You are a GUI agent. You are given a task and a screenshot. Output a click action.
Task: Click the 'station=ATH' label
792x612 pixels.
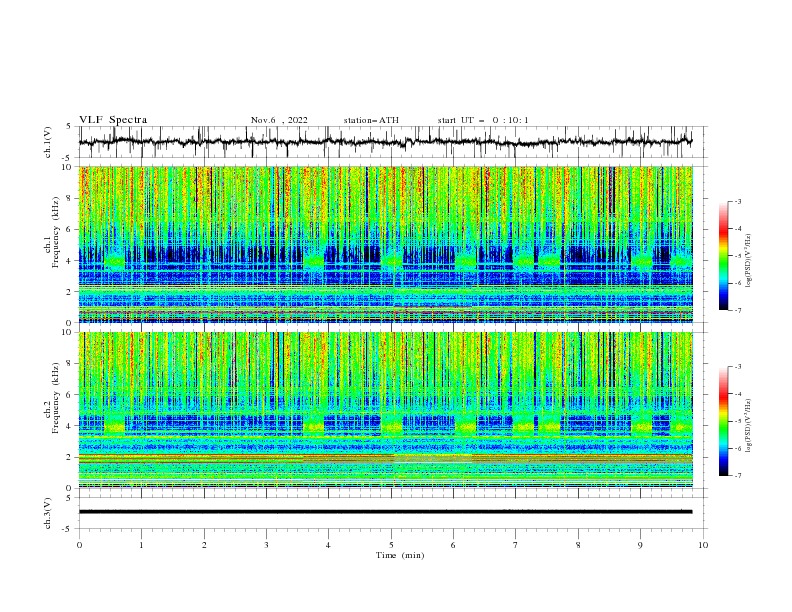tap(371, 120)
